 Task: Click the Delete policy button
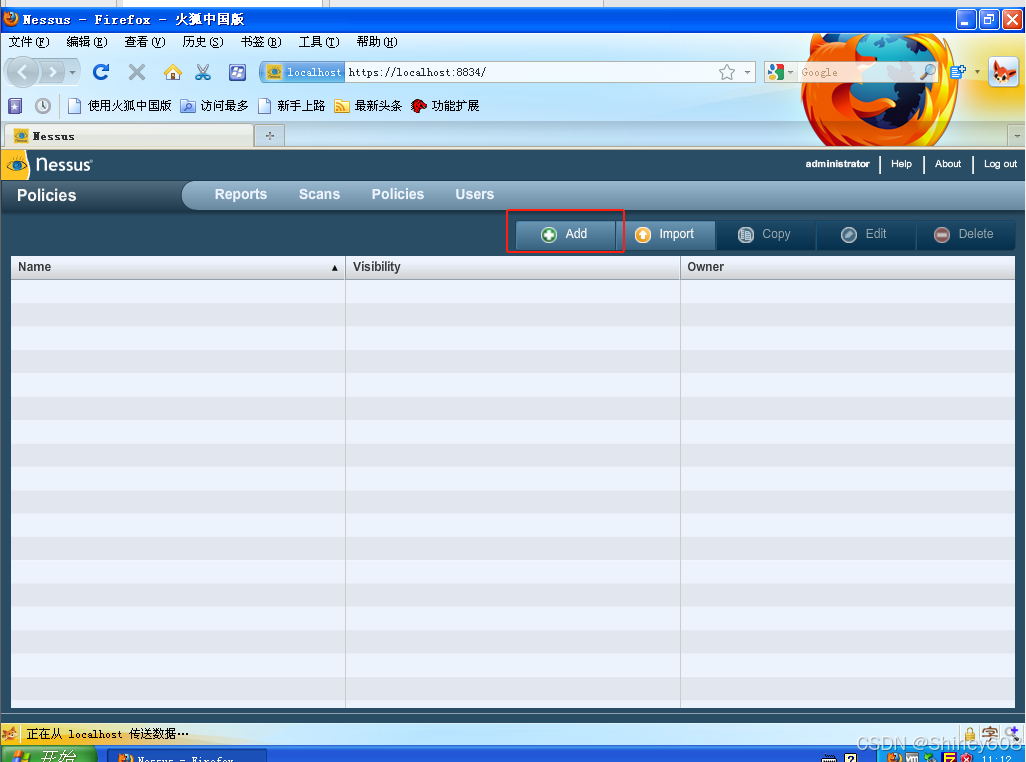point(965,234)
